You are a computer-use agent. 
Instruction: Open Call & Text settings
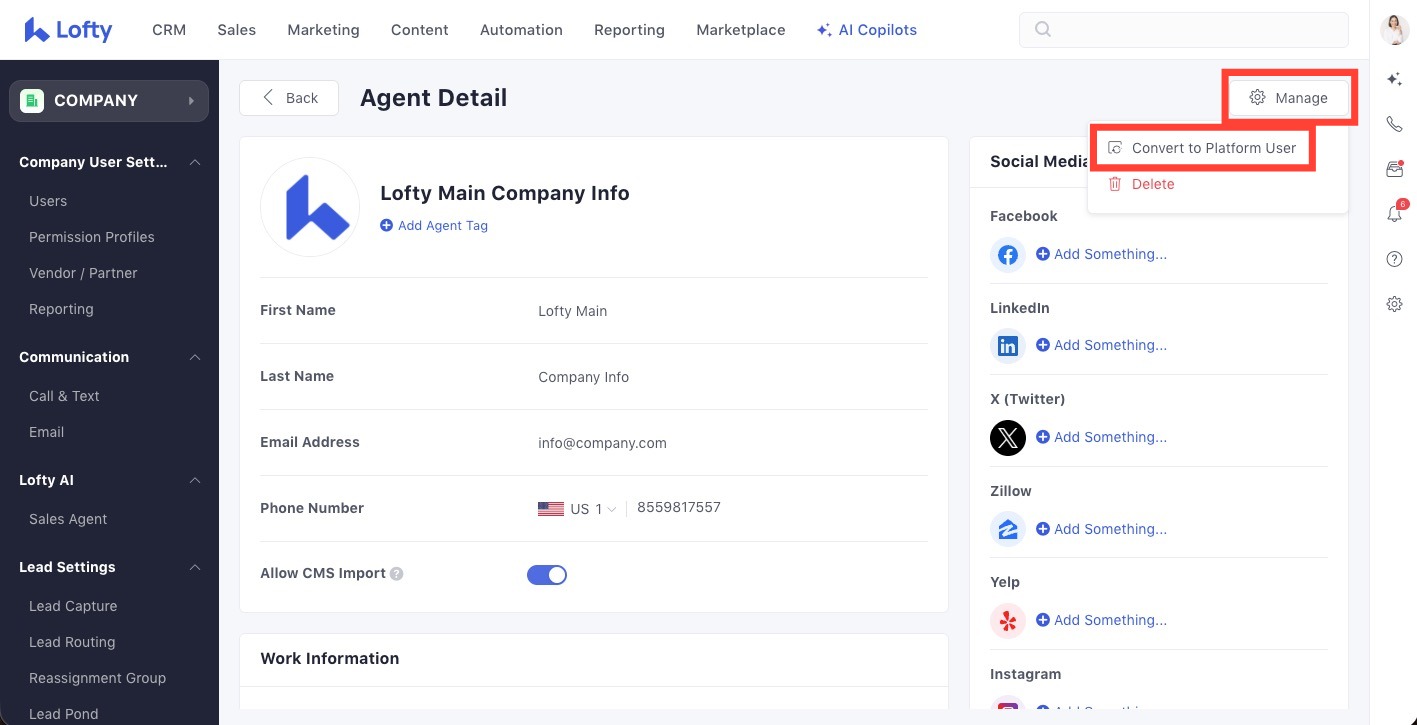[64, 396]
